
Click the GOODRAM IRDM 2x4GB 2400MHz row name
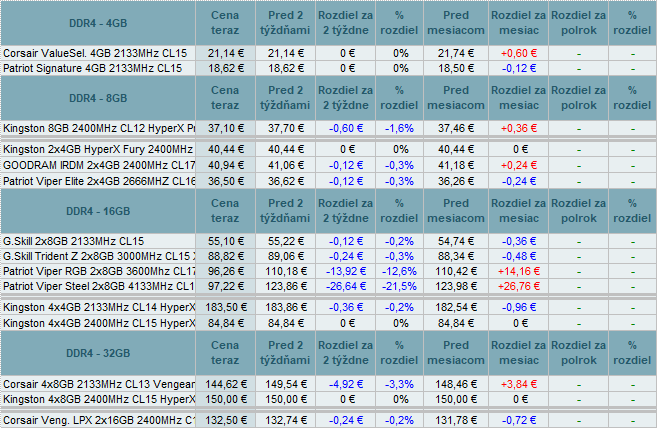pos(99,165)
